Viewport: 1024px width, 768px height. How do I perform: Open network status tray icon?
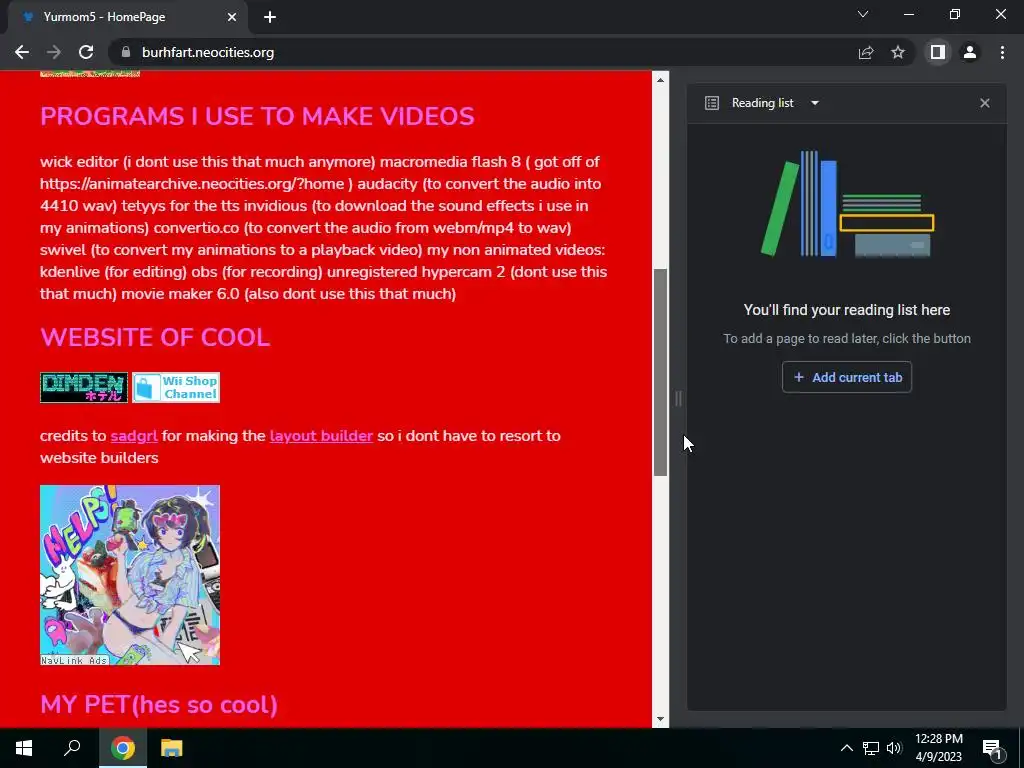(871, 748)
